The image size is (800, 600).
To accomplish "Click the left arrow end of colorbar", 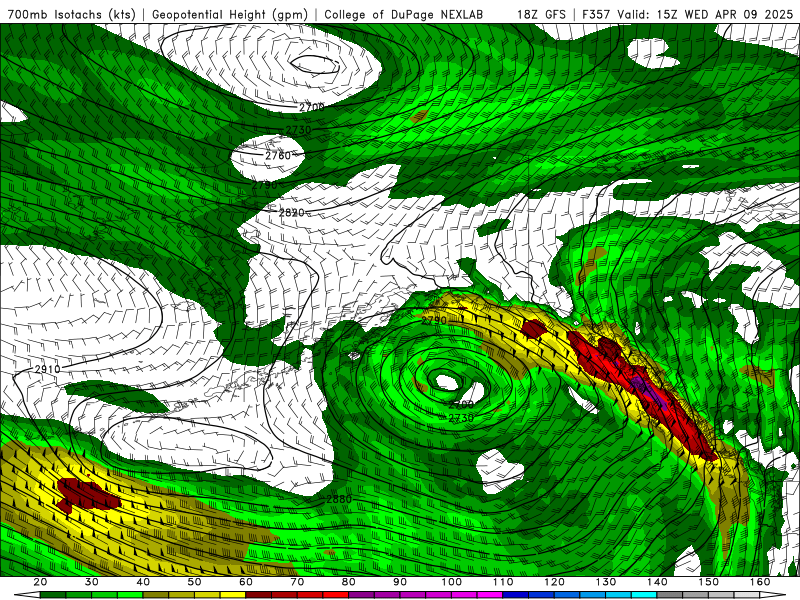I will [27, 595].
